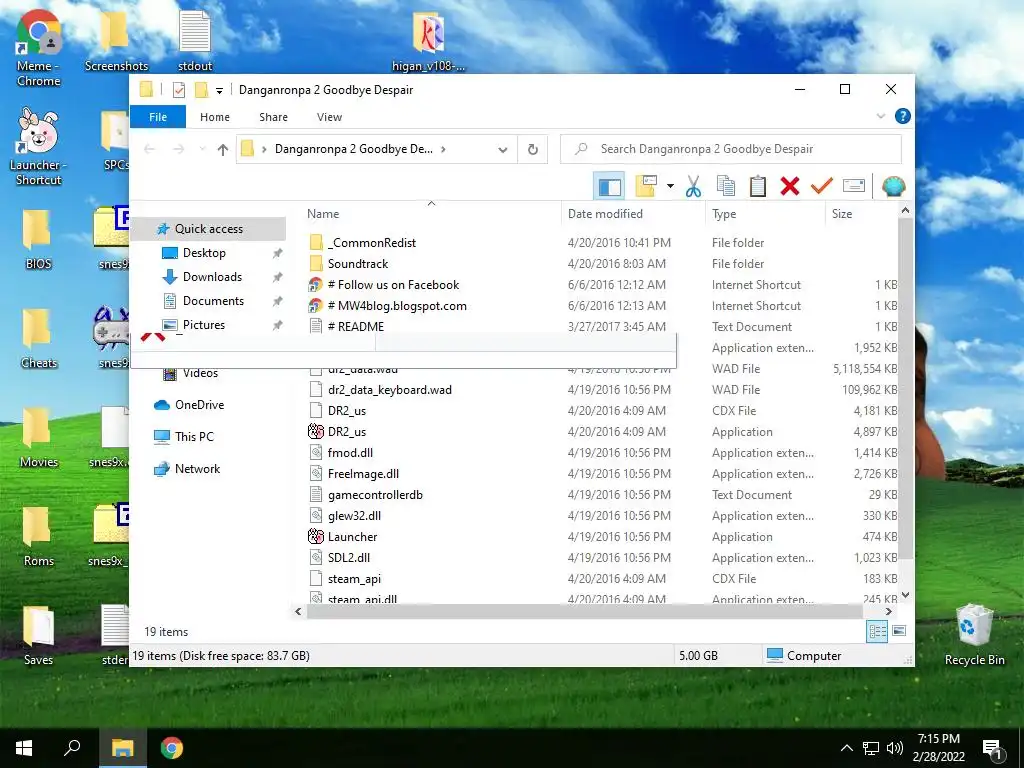Screen dimensions: 1024x768
Task: Select Downloads in navigation pane
Action: click(212, 277)
